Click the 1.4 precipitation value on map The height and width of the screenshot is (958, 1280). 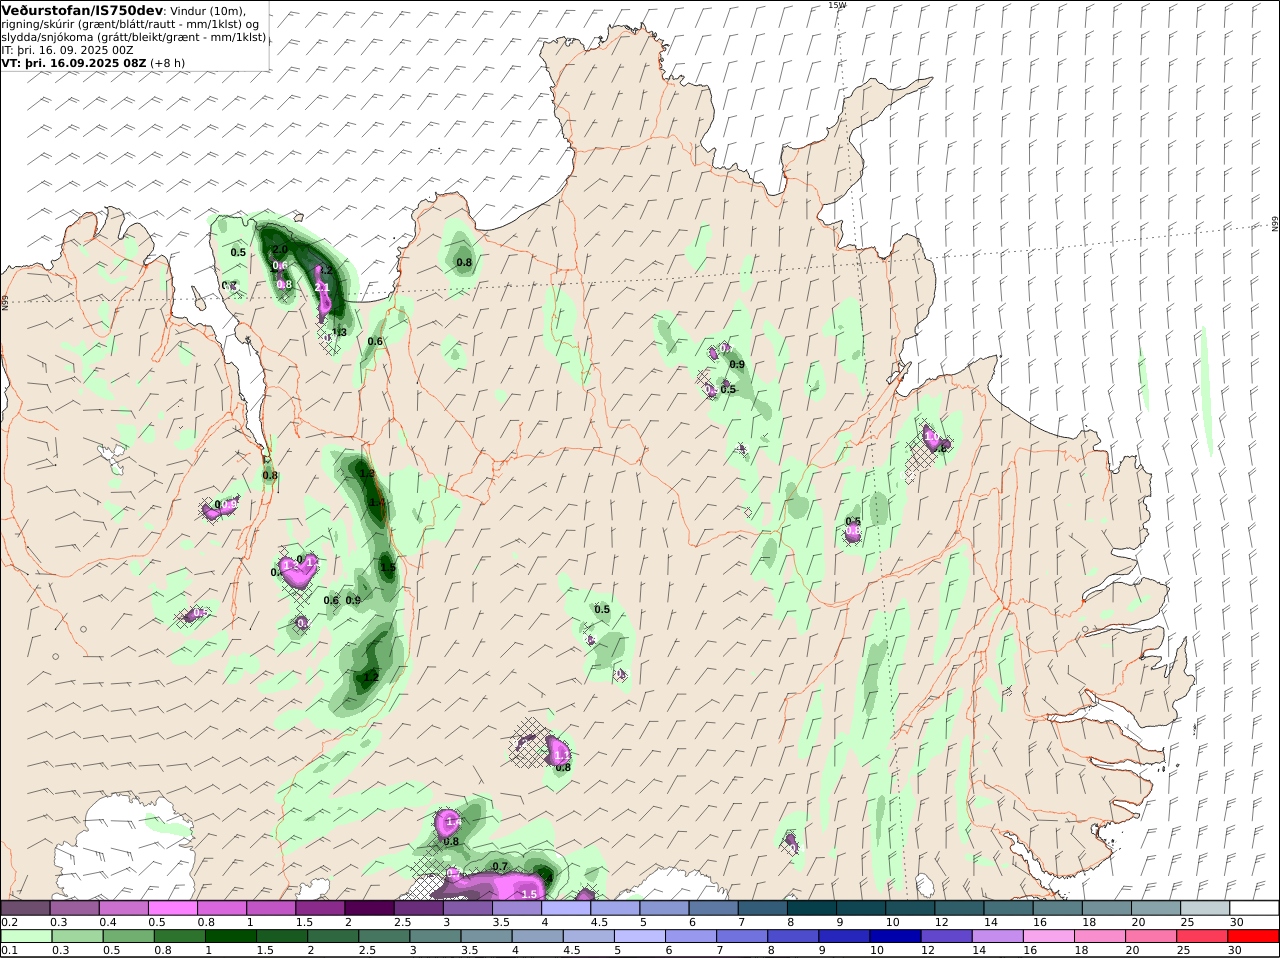pos(452,822)
